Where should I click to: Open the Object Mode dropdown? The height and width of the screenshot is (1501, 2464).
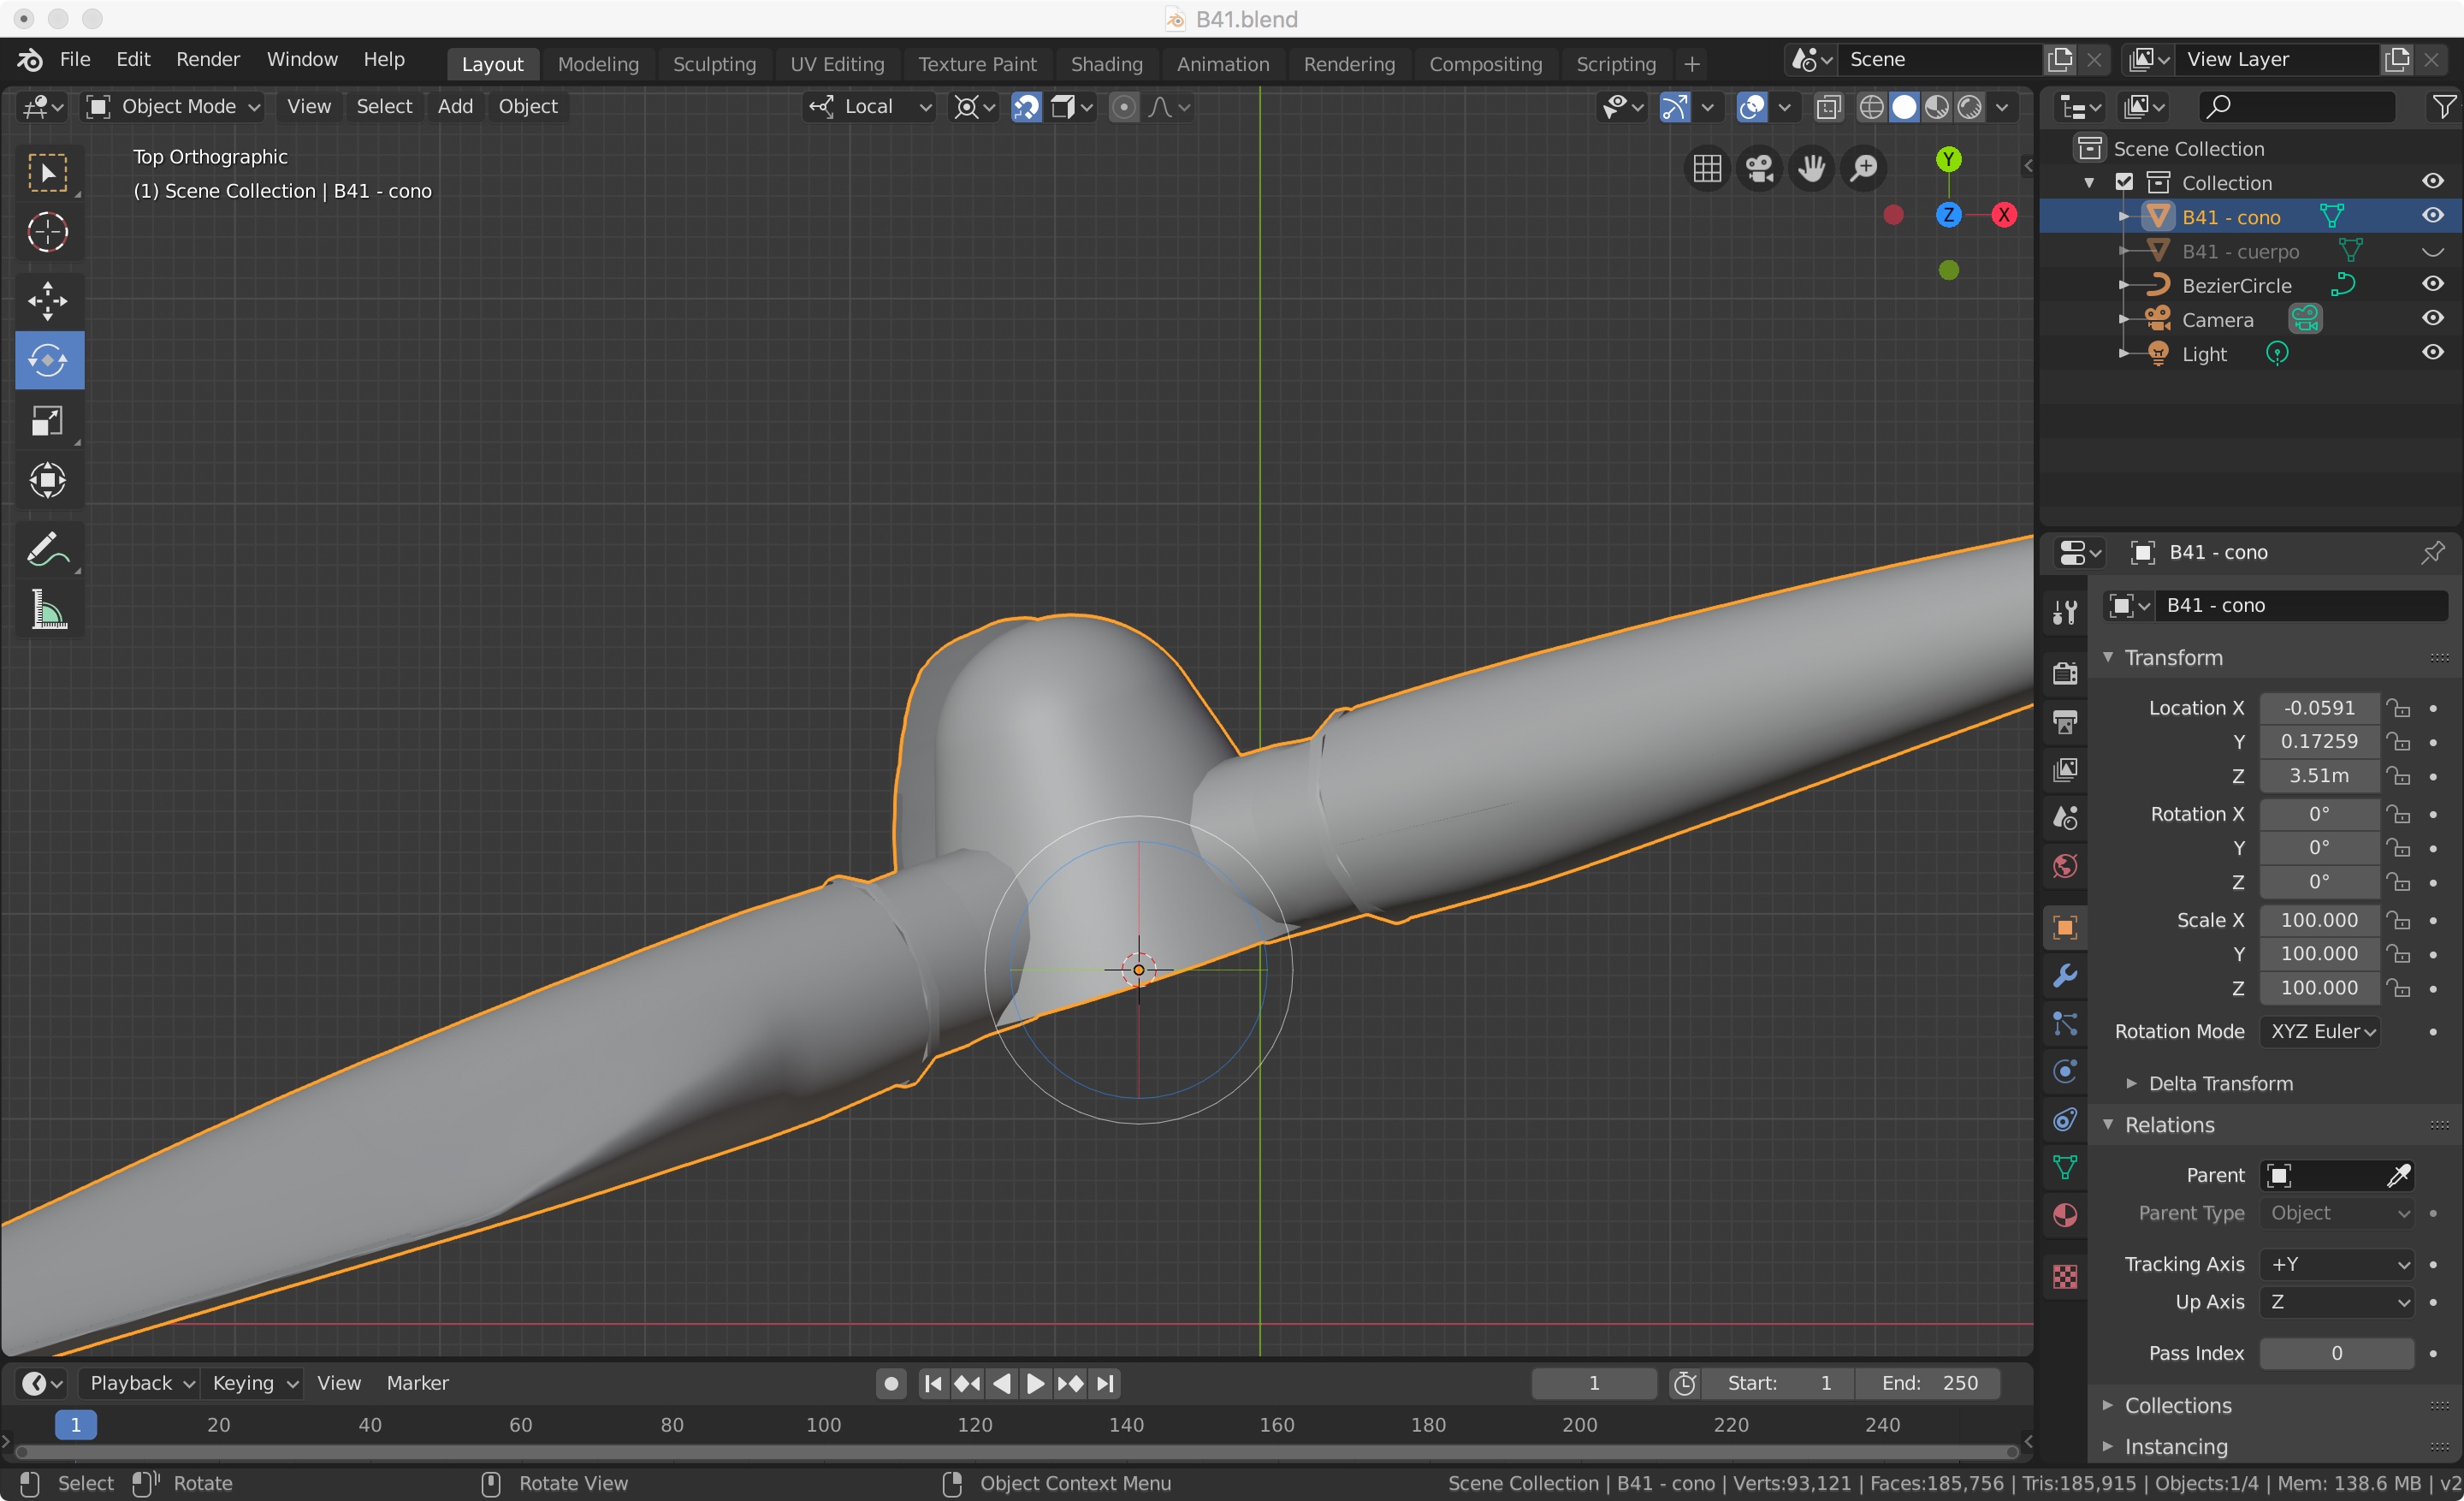(174, 107)
